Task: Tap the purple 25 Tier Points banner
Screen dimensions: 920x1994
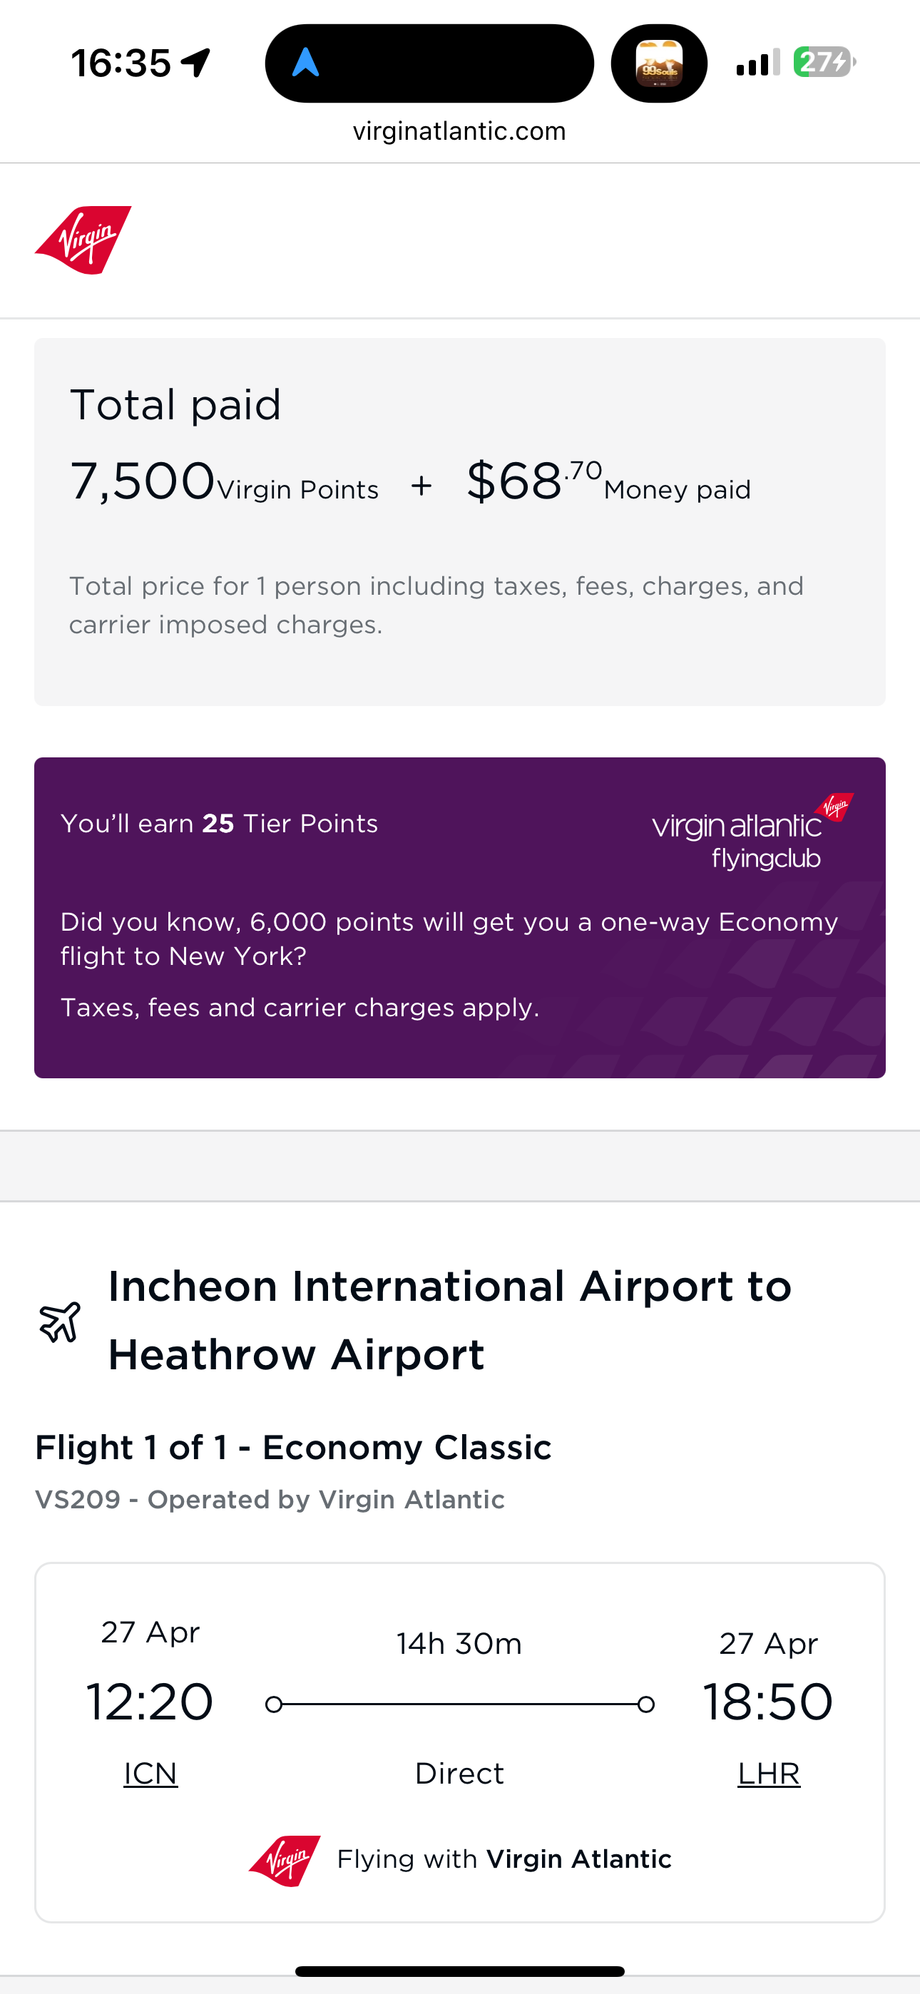Action: (x=460, y=917)
